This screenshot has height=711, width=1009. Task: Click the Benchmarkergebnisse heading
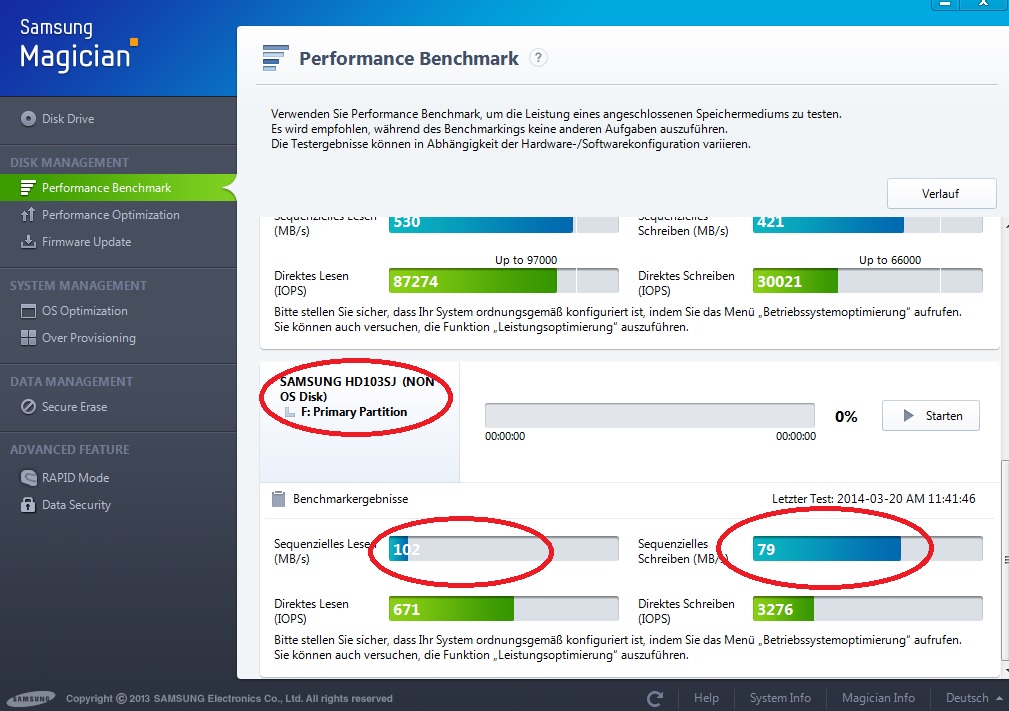(x=351, y=499)
